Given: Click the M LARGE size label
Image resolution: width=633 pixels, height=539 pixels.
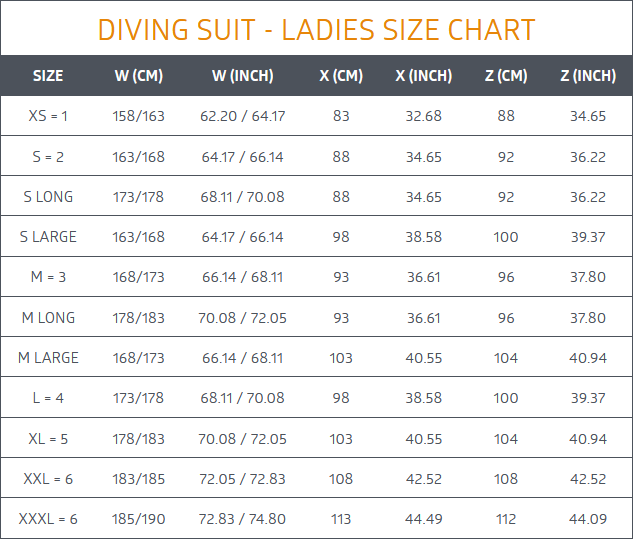Looking at the screenshot, I should 48,358.
